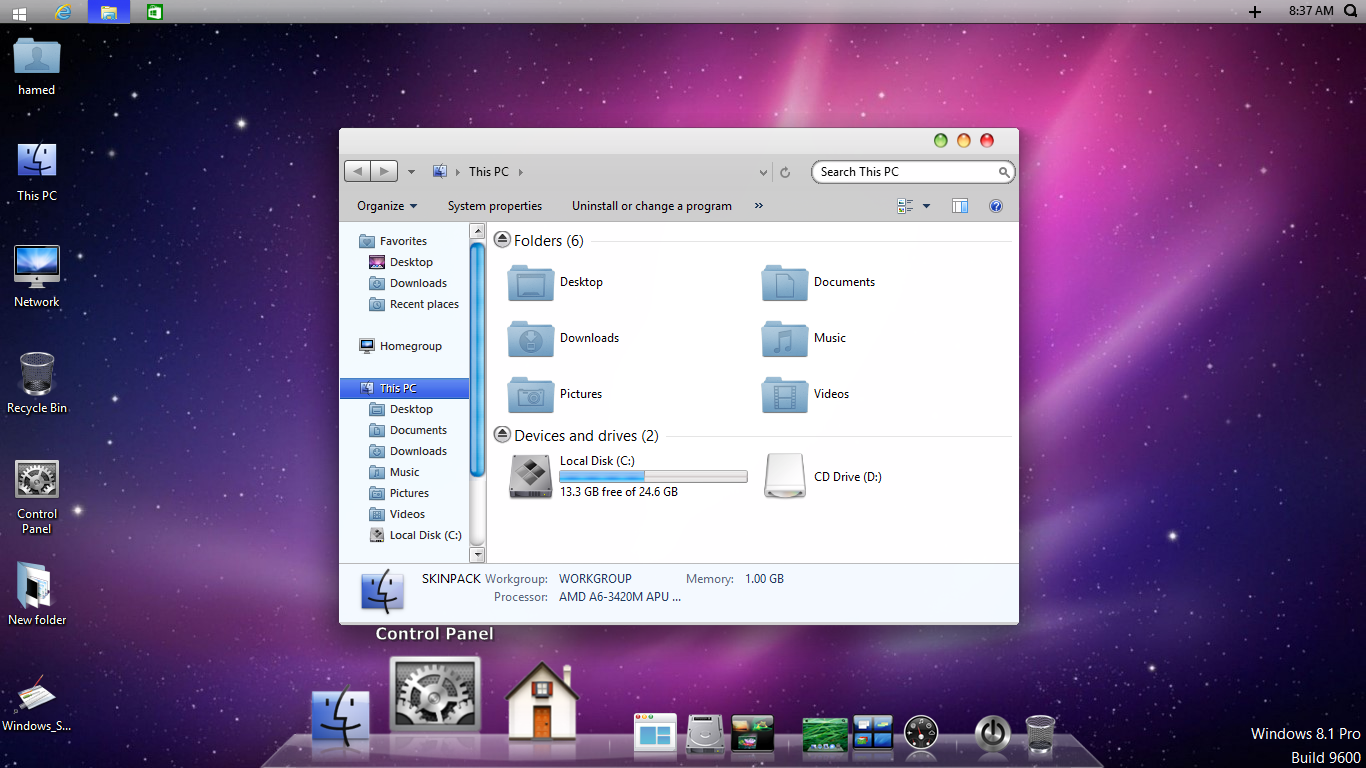Open the green desktop wallpaper dock icon
Screen dimensions: 1366x768
point(825,735)
